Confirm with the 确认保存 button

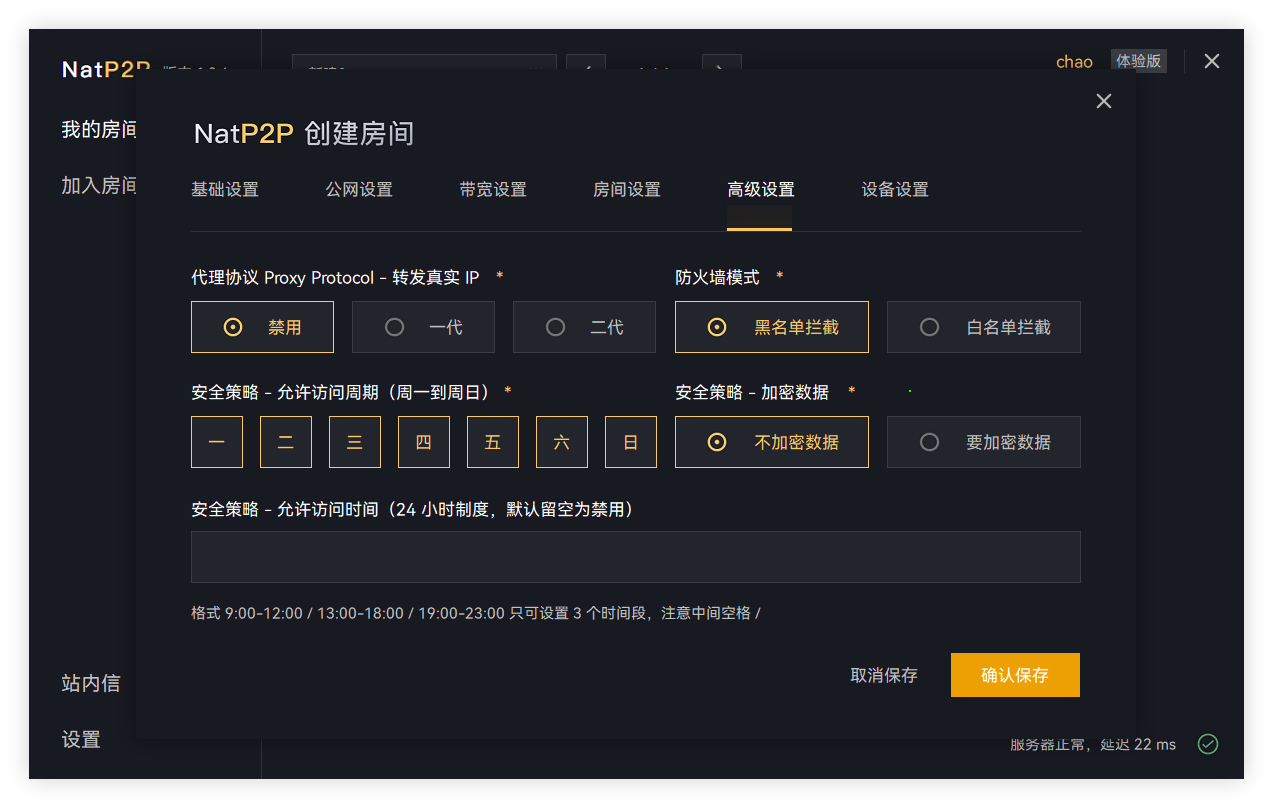pyautogui.click(x=1015, y=675)
